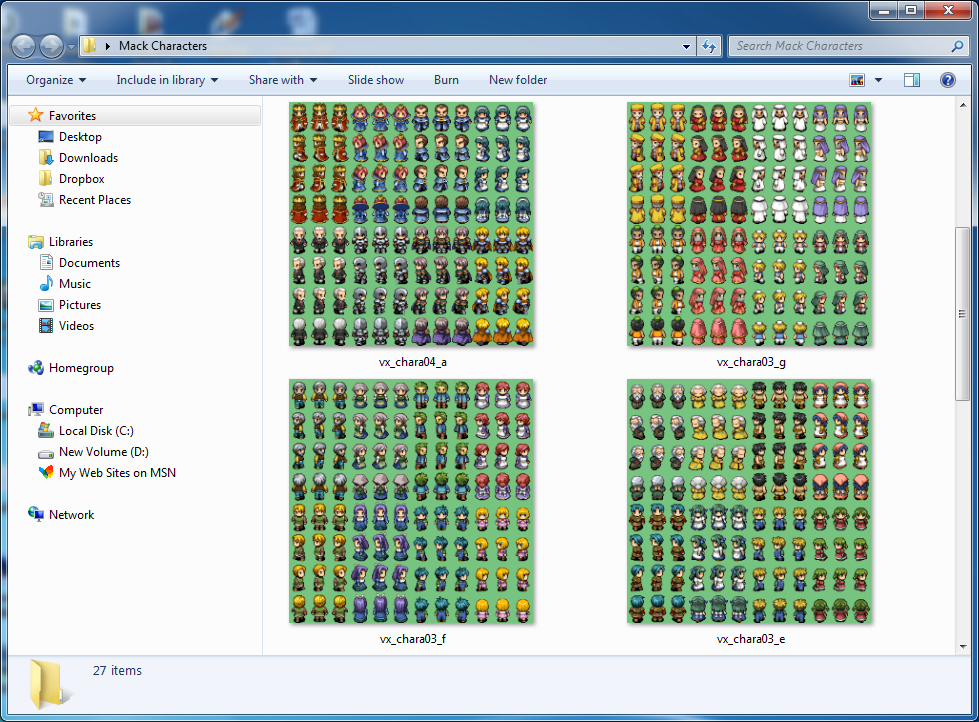Click the file list scrollbar thumb

(x=962, y=314)
